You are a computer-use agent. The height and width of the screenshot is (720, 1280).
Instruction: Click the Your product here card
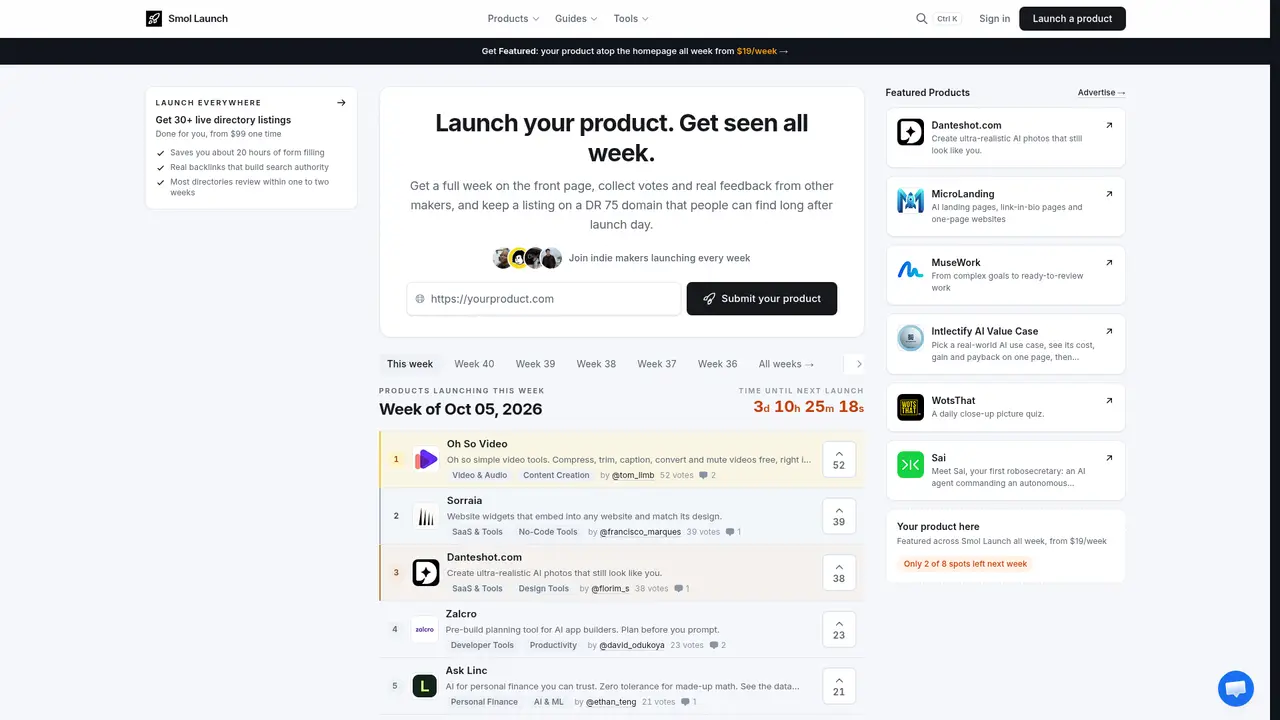[x=1005, y=546]
